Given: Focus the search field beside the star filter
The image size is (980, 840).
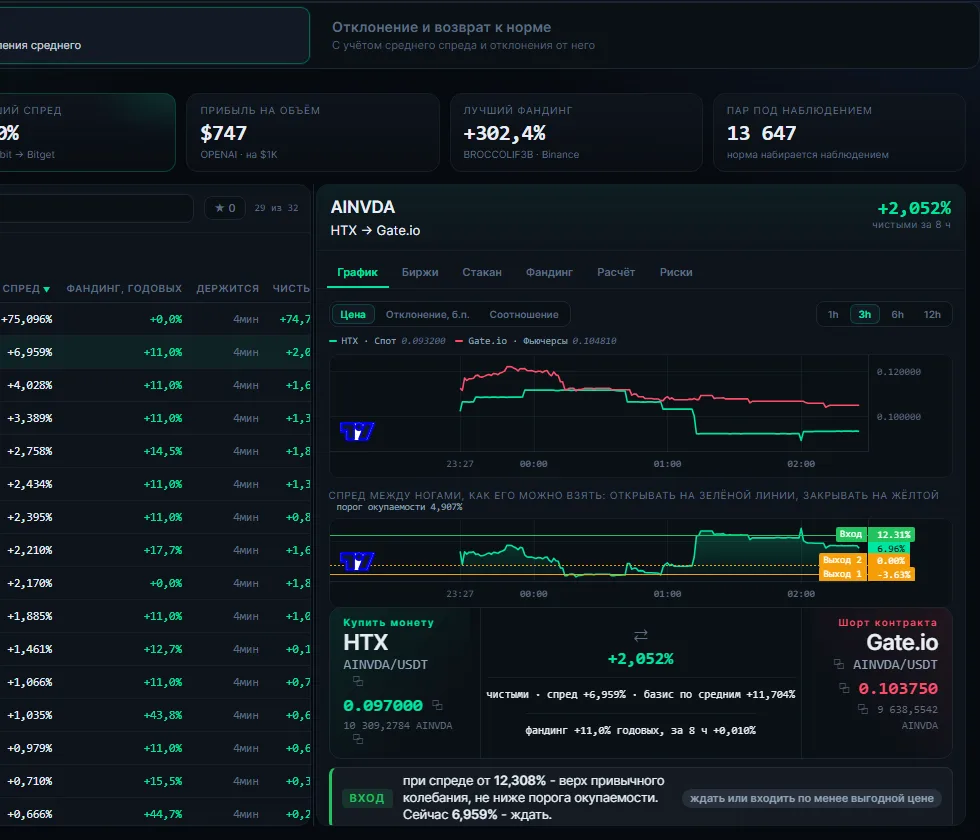Looking at the screenshot, I should [x=96, y=208].
